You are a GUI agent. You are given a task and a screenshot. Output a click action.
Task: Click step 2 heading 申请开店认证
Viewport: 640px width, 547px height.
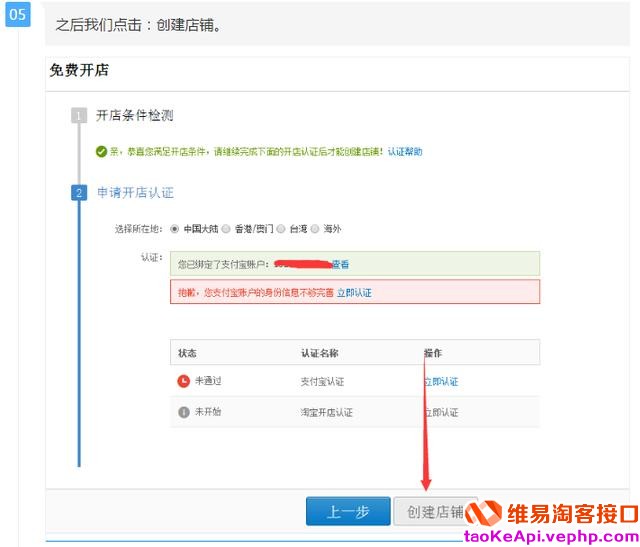(135, 192)
